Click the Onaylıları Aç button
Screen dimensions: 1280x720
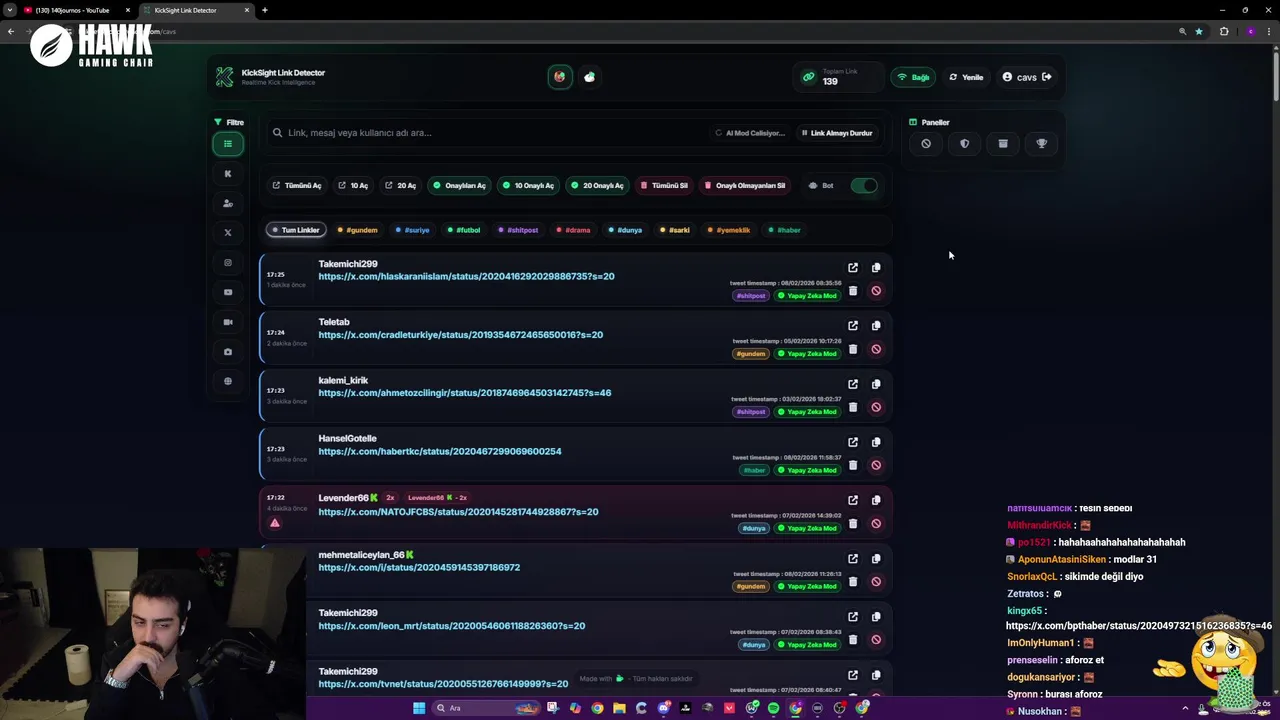pyautogui.click(x=459, y=185)
